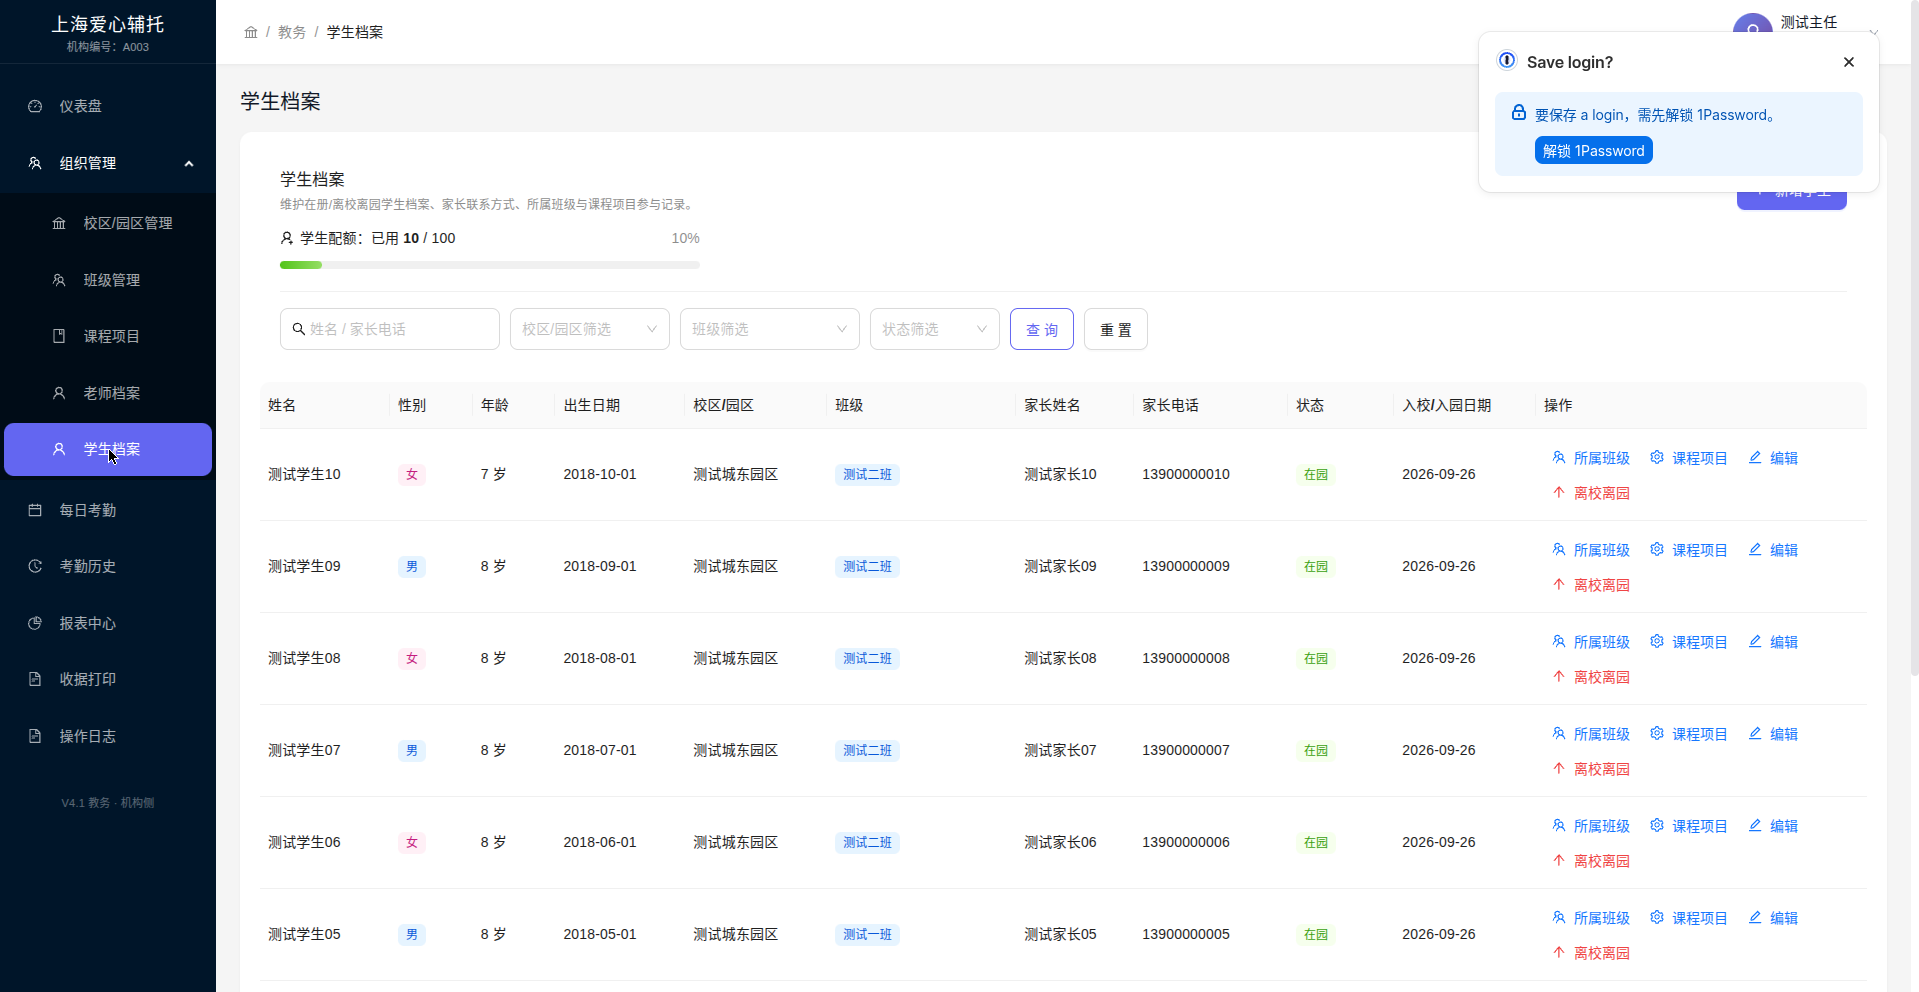Click 离校离园 for 测试学生05
1919x992 pixels.
tap(1591, 953)
